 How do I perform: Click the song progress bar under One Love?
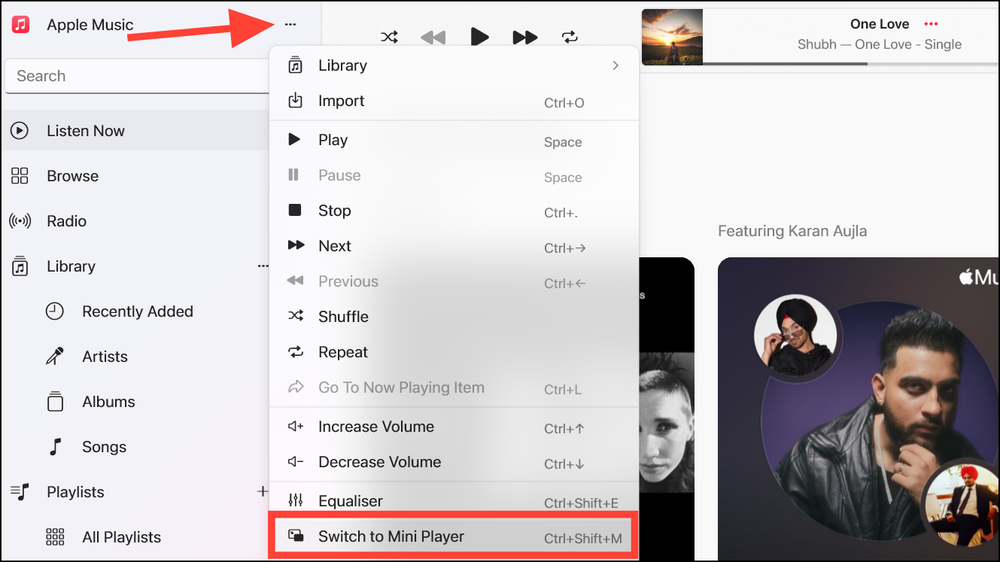[x=850, y=64]
